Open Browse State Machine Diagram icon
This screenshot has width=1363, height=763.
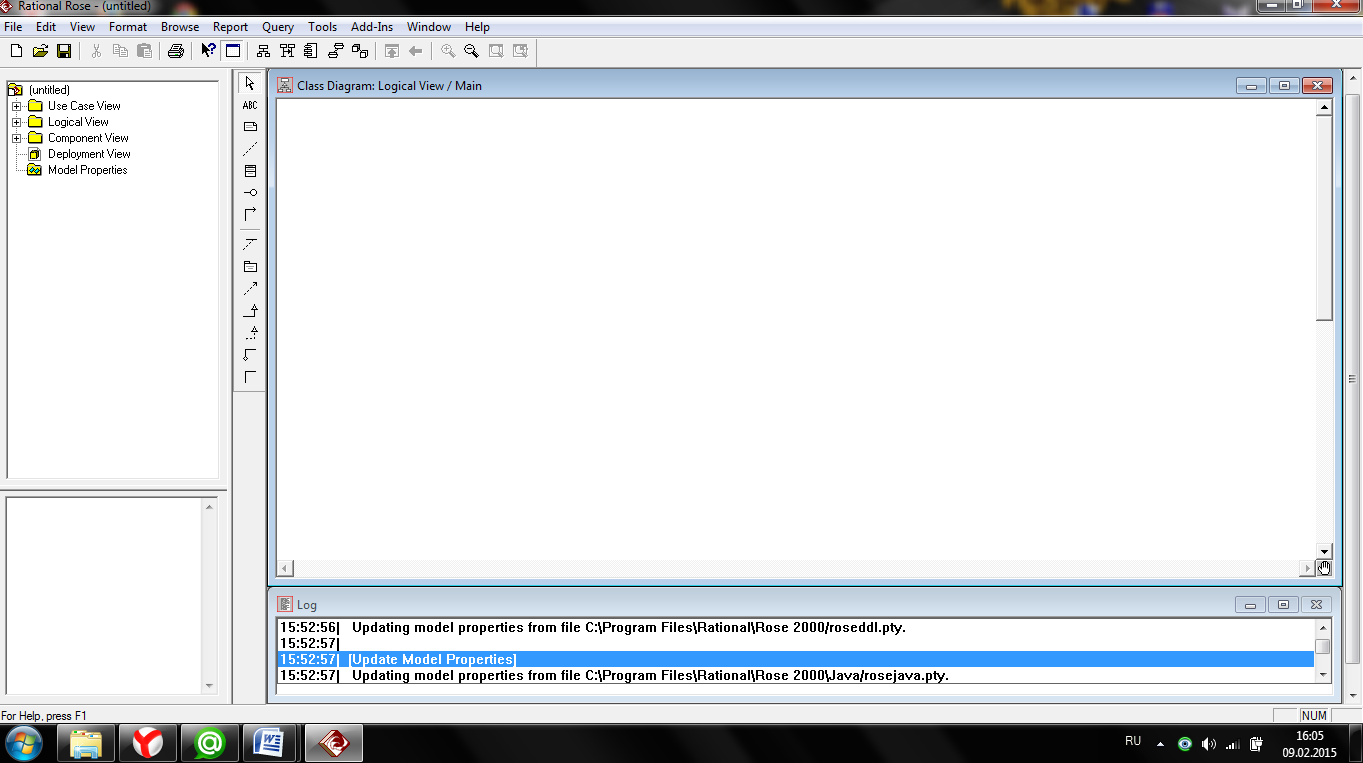click(x=336, y=51)
